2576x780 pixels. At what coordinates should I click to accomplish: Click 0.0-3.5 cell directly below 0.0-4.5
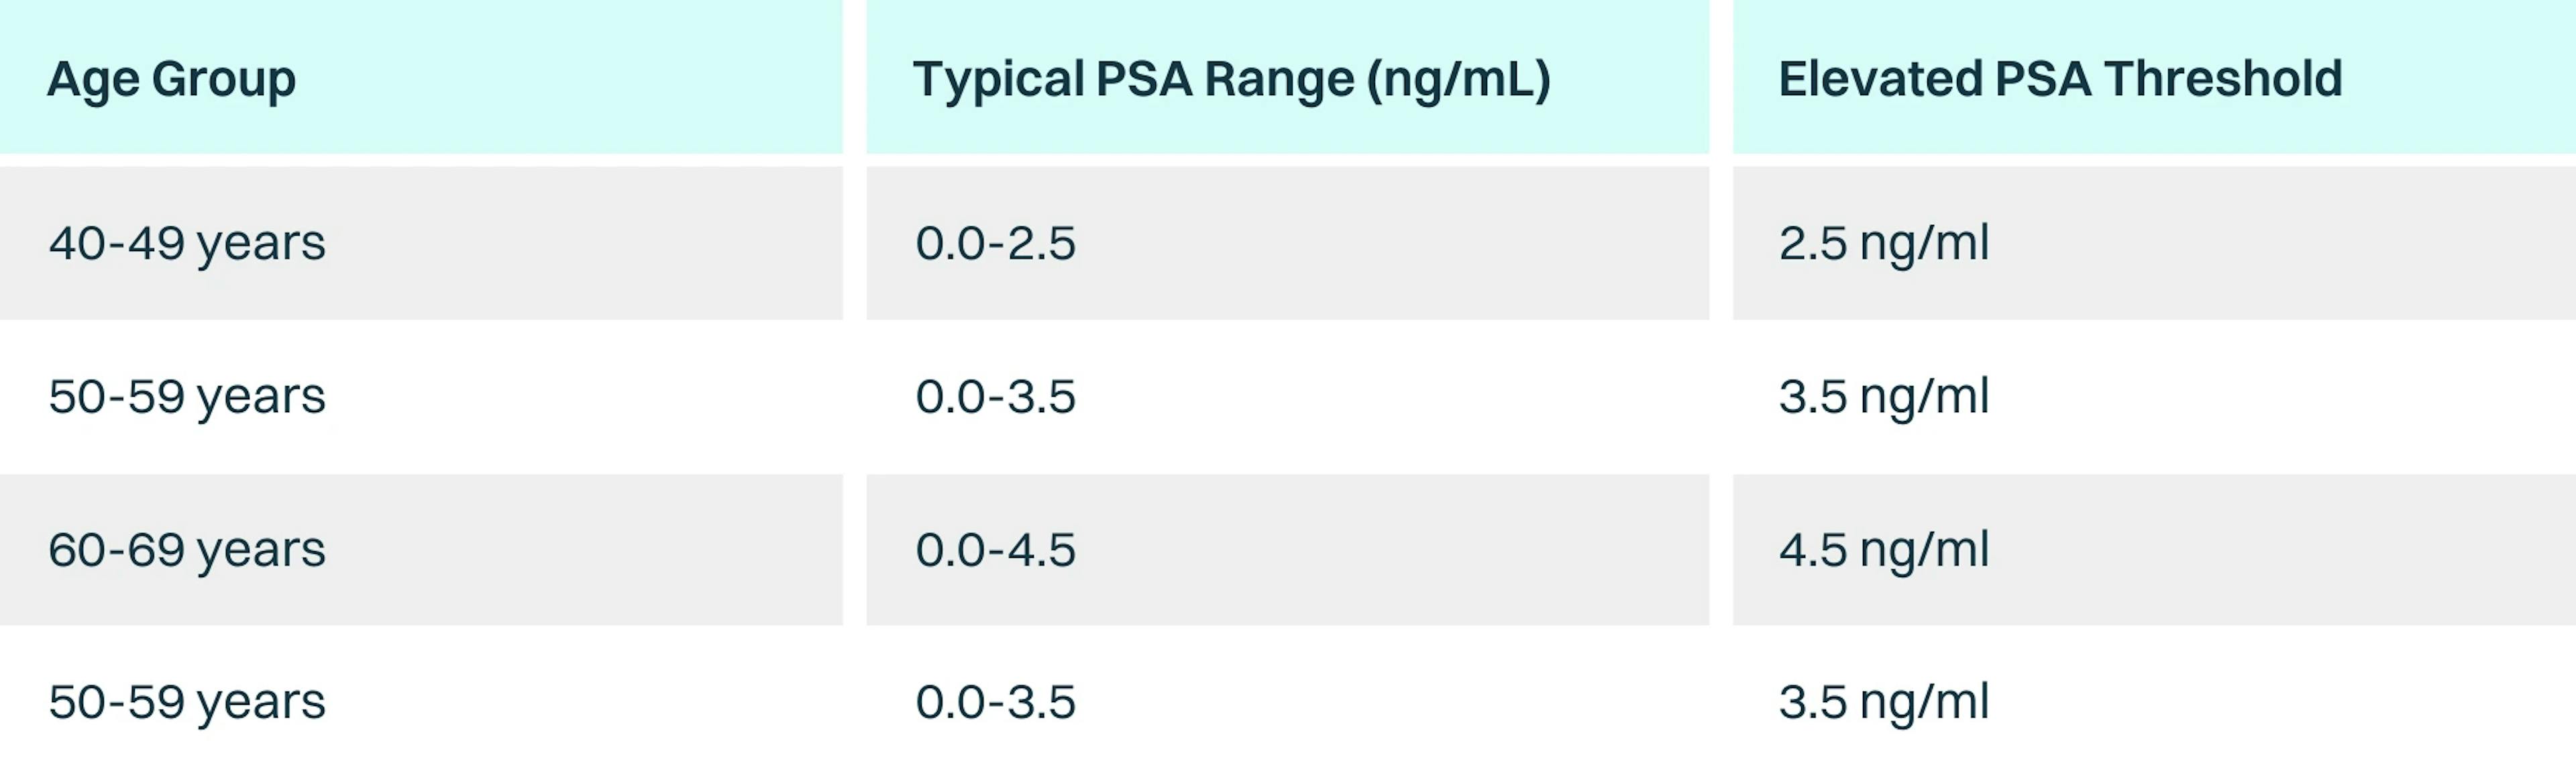coord(995,702)
